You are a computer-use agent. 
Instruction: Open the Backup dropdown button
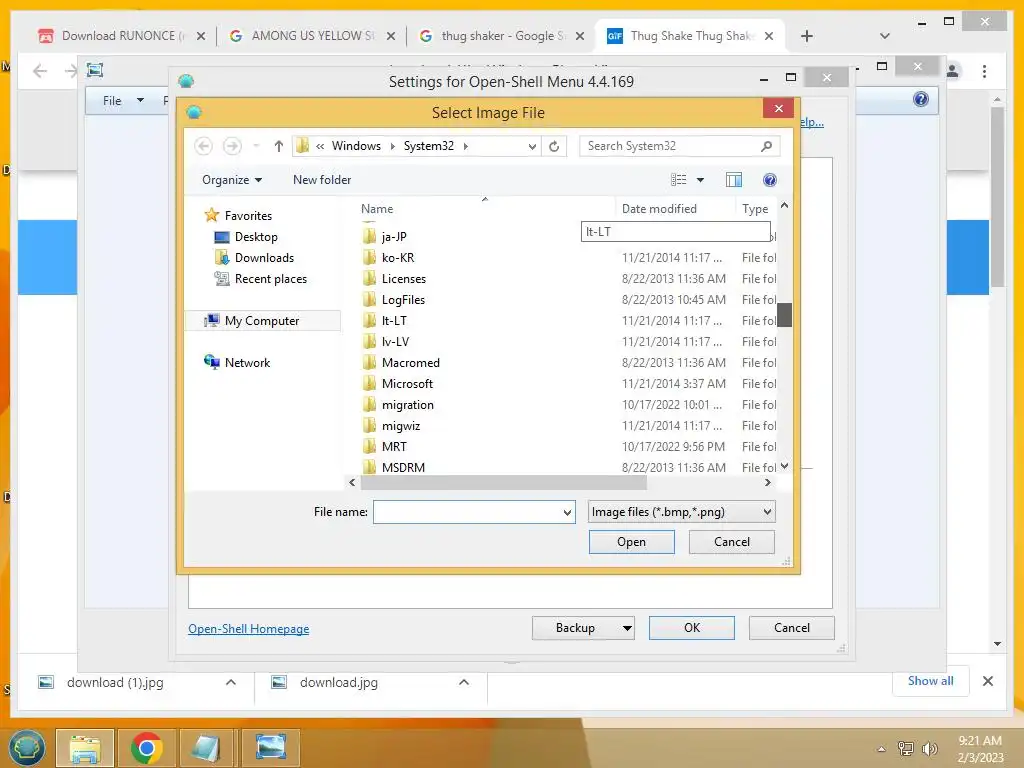(x=583, y=628)
